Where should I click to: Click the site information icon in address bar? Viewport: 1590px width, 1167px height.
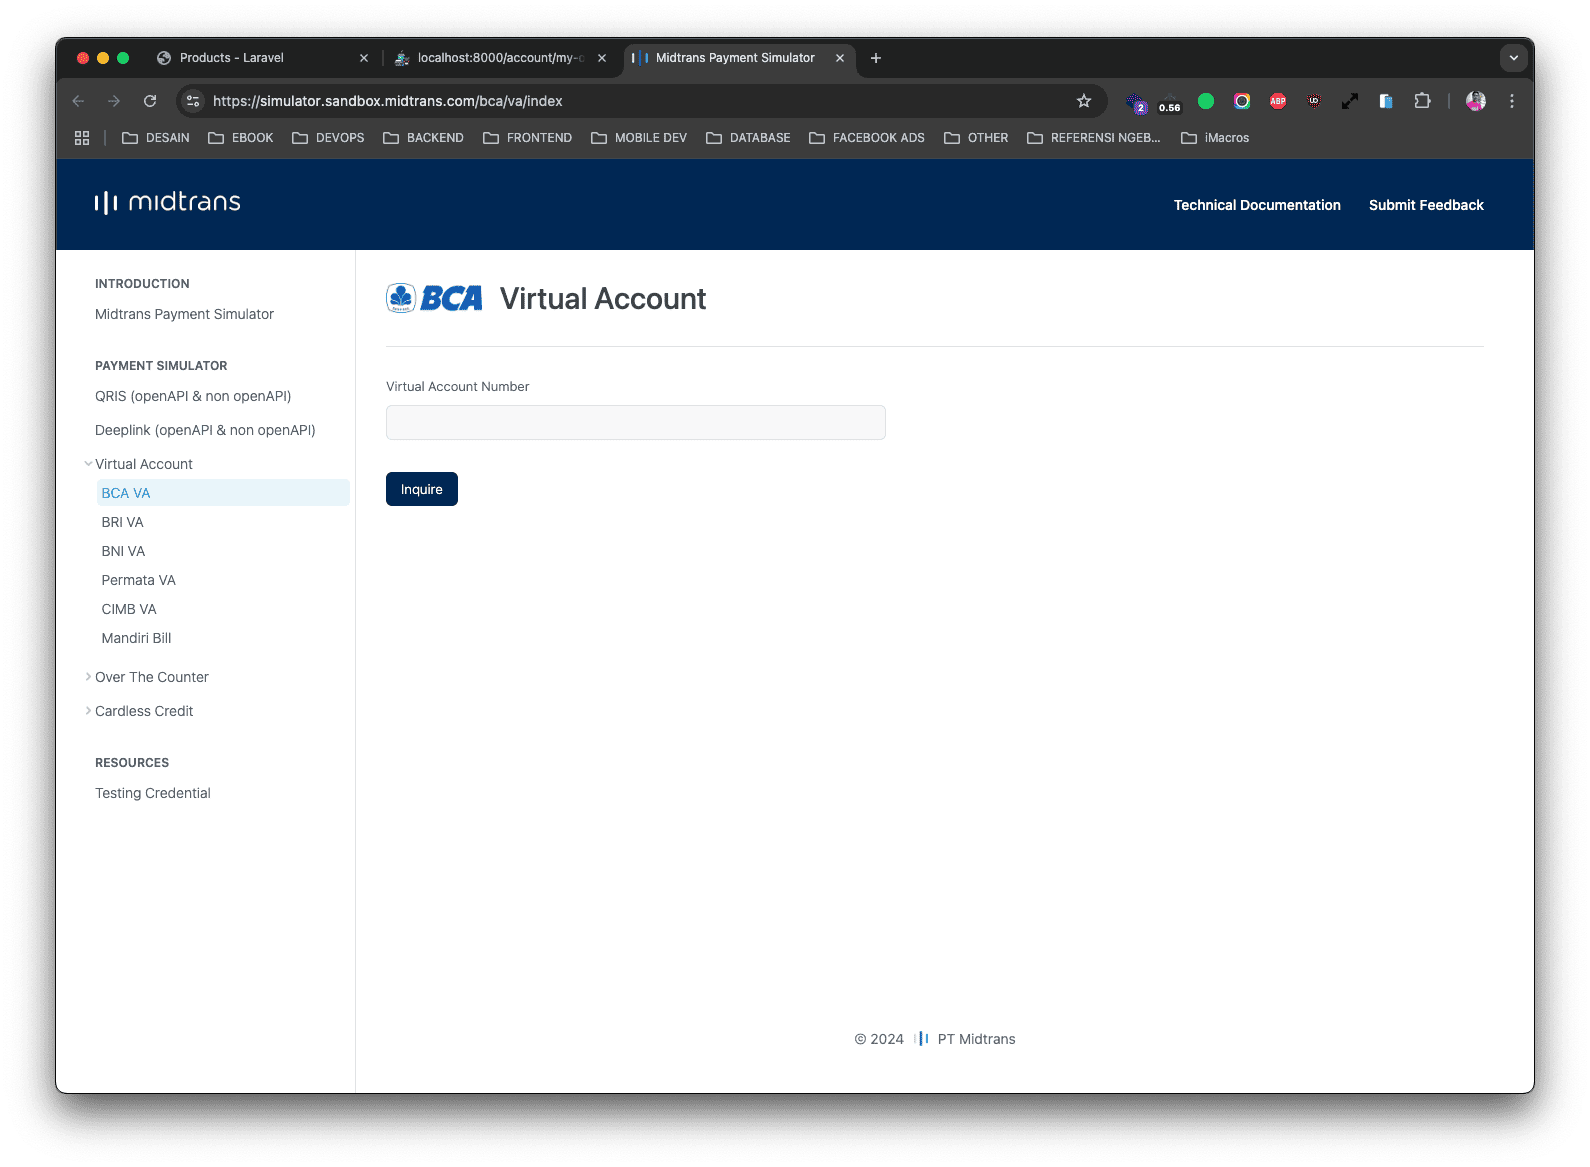click(194, 101)
